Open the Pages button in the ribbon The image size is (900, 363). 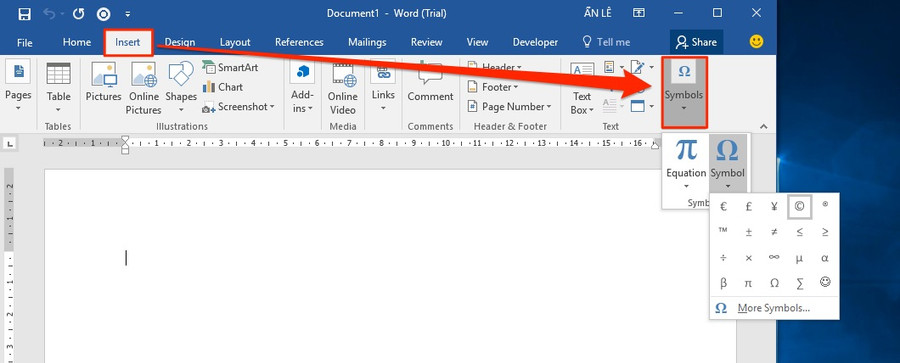18,87
